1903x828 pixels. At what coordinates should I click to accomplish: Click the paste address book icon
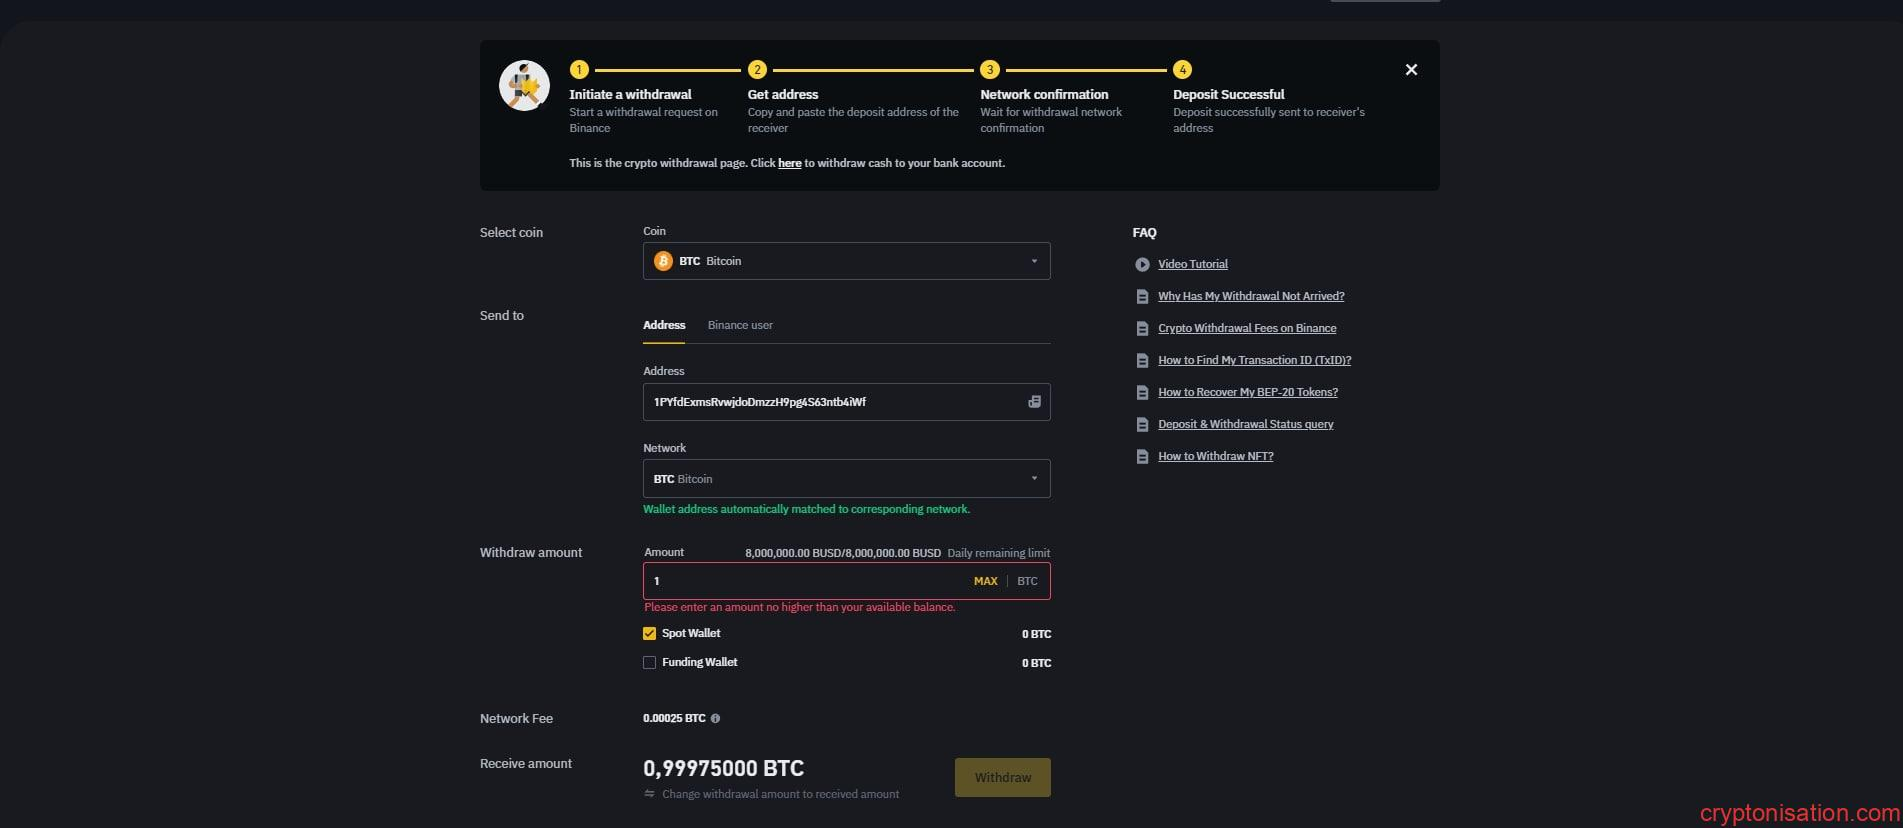1034,402
